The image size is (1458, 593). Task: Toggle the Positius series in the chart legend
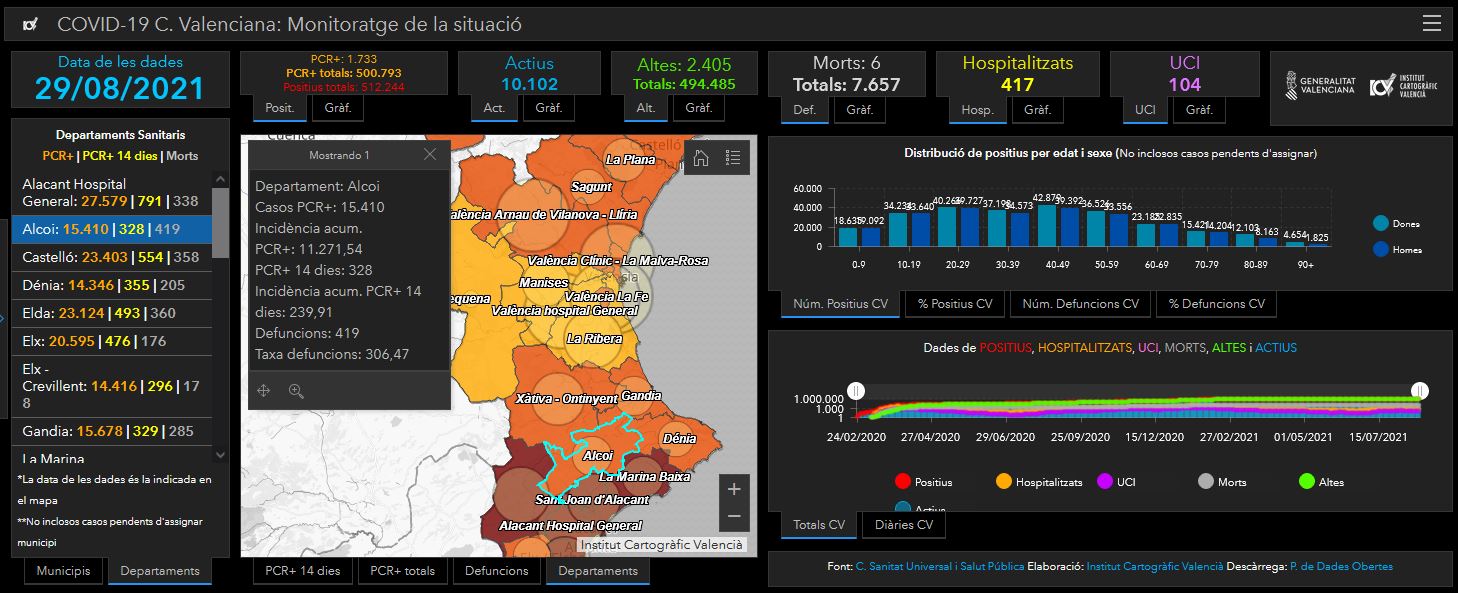(904, 482)
